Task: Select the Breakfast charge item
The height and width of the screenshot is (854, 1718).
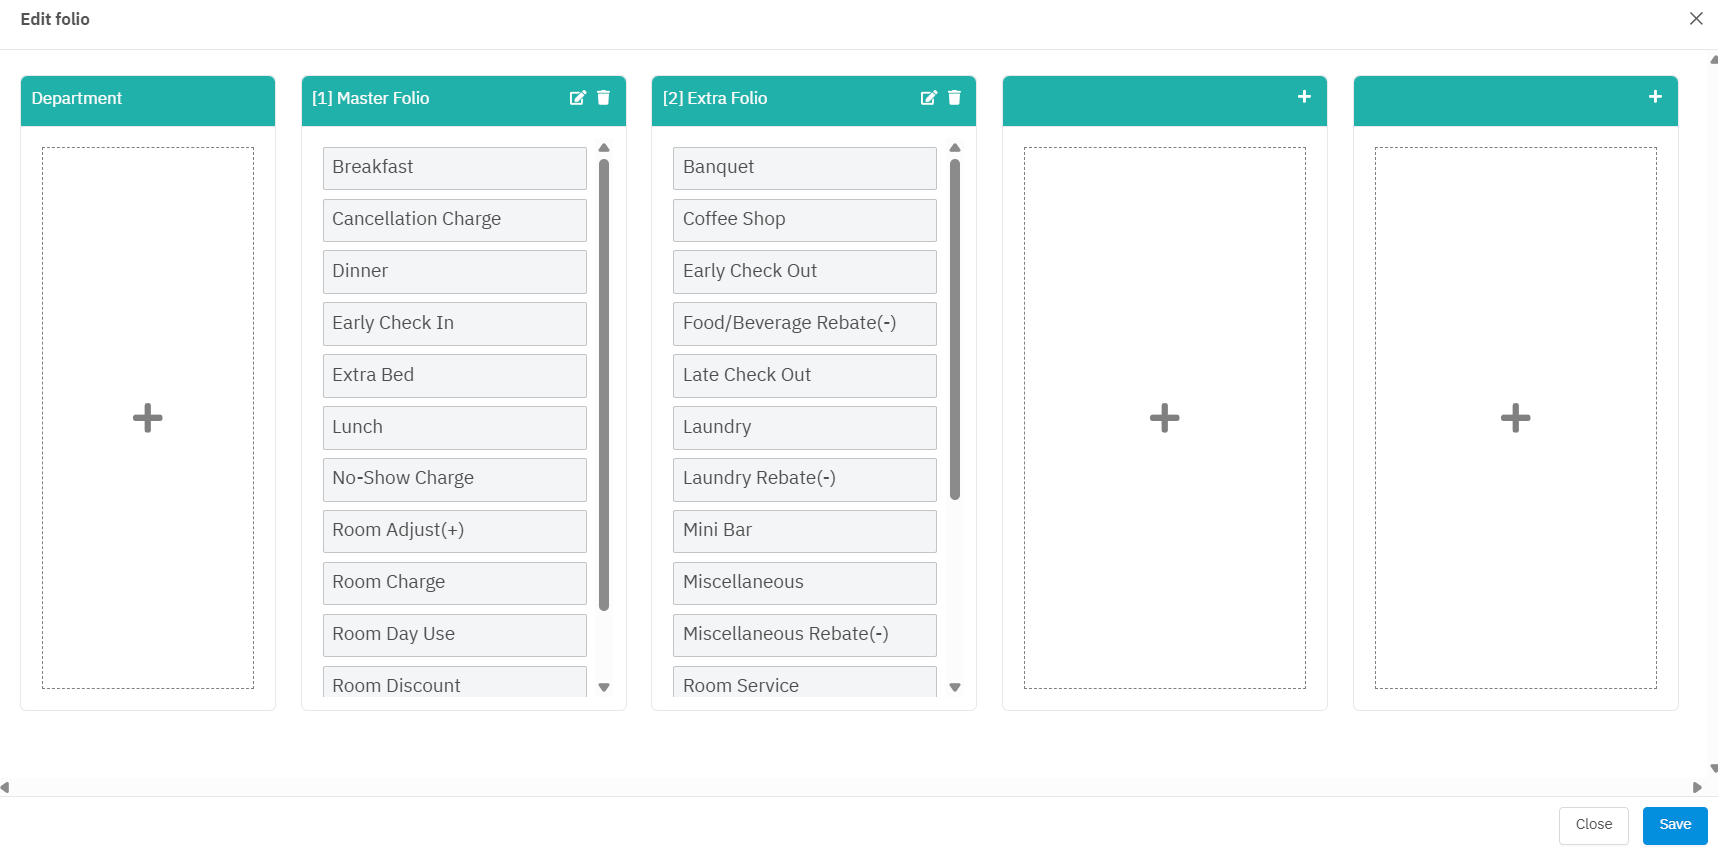Action: [x=454, y=168]
